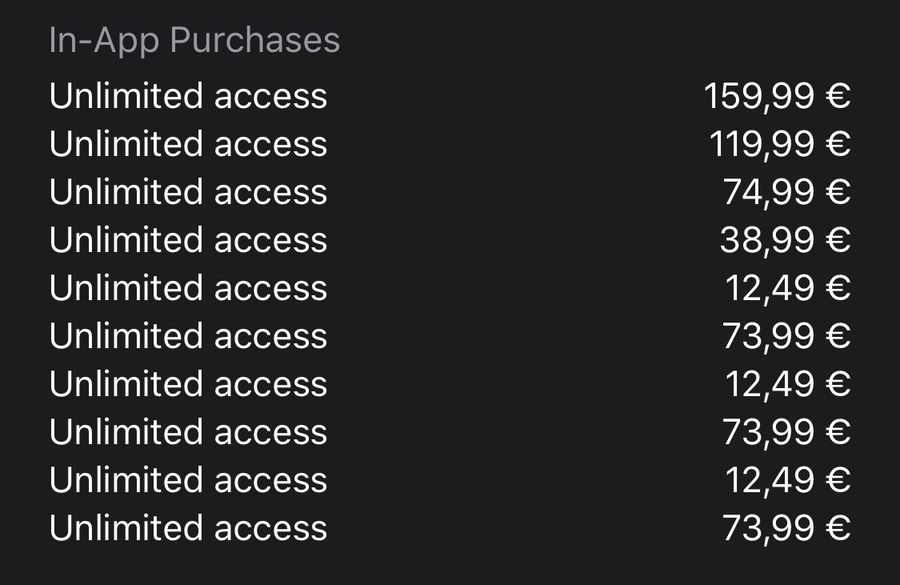Click the 38,99 € price
Screen dimensions: 900x585
[785, 240]
